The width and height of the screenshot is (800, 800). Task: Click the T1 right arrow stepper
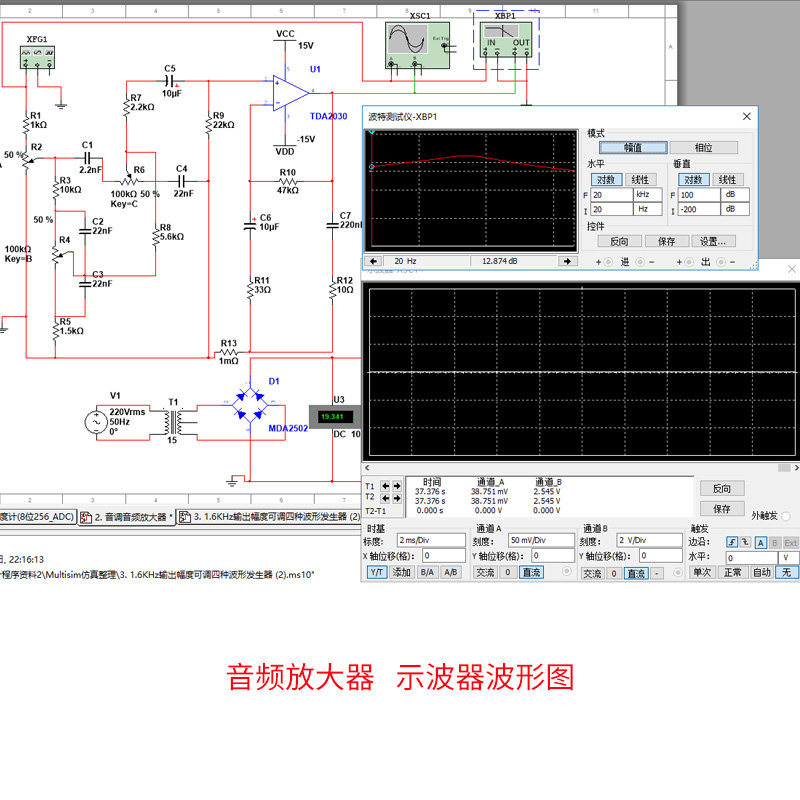[396, 485]
